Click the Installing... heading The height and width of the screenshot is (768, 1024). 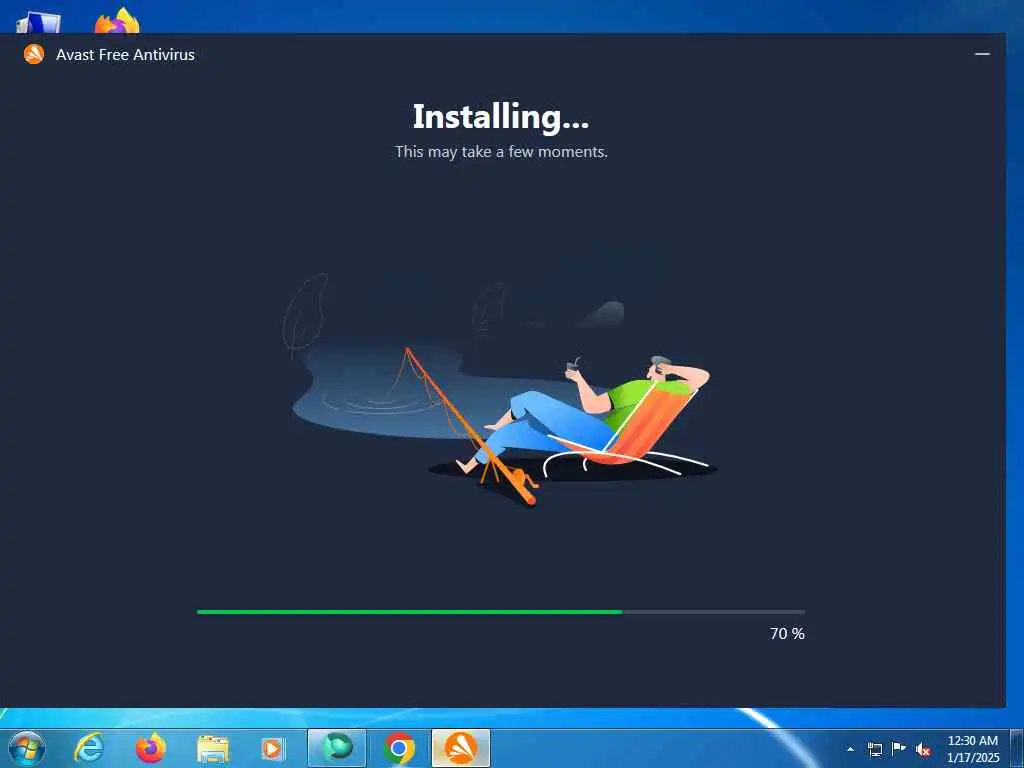(x=501, y=117)
